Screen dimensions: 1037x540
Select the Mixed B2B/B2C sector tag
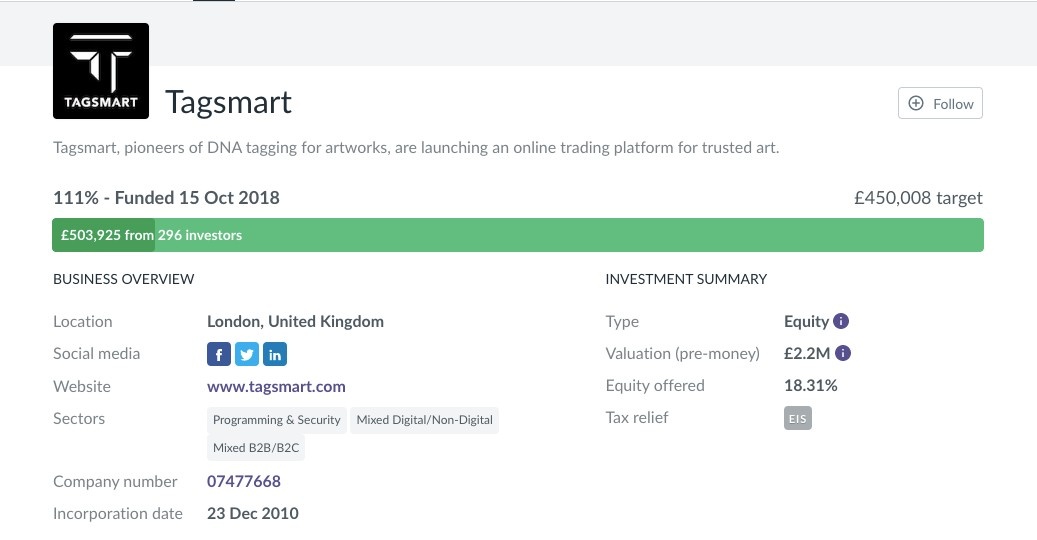256,448
